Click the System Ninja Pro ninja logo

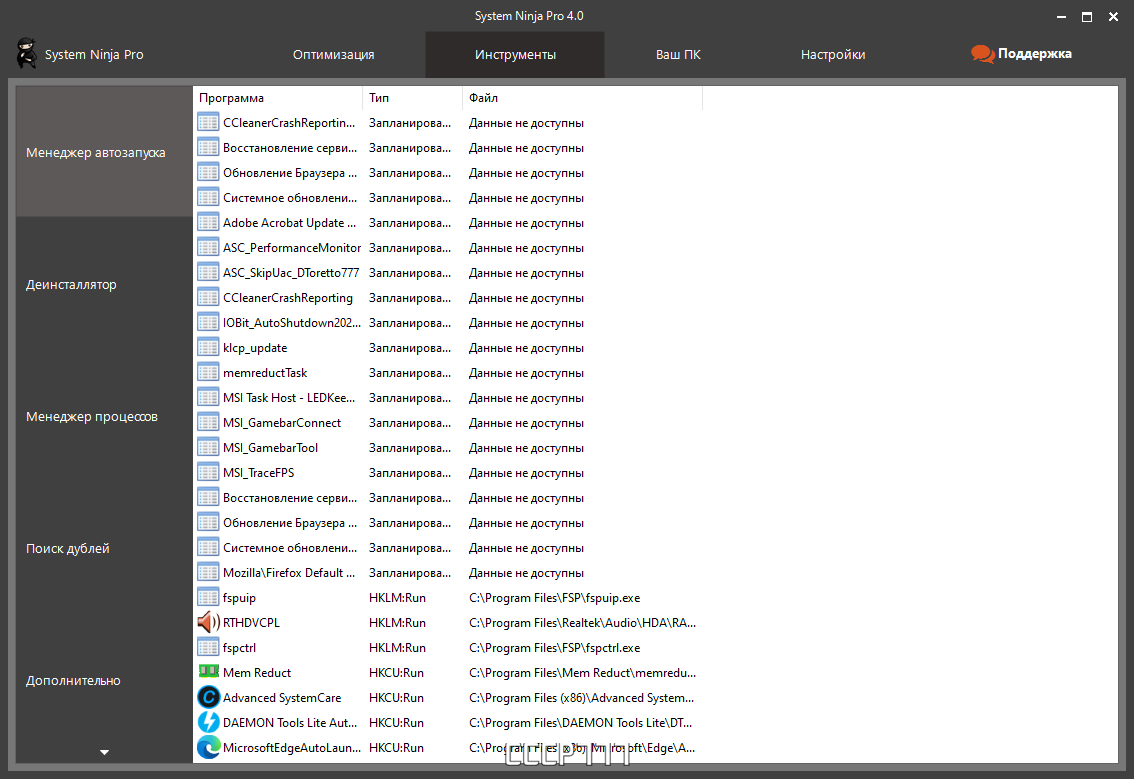[x=26, y=54]
